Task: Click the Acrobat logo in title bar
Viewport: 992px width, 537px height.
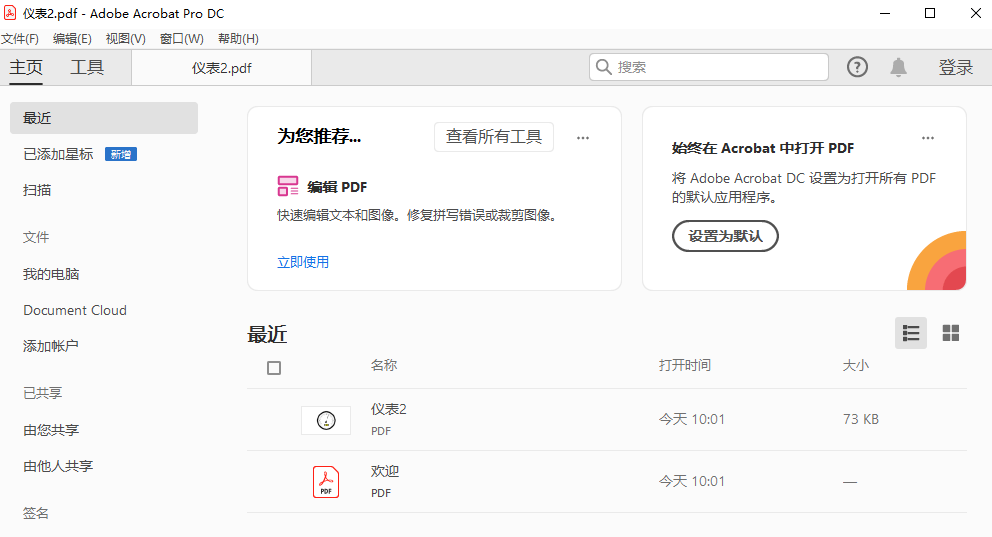Action: [10, 13]
